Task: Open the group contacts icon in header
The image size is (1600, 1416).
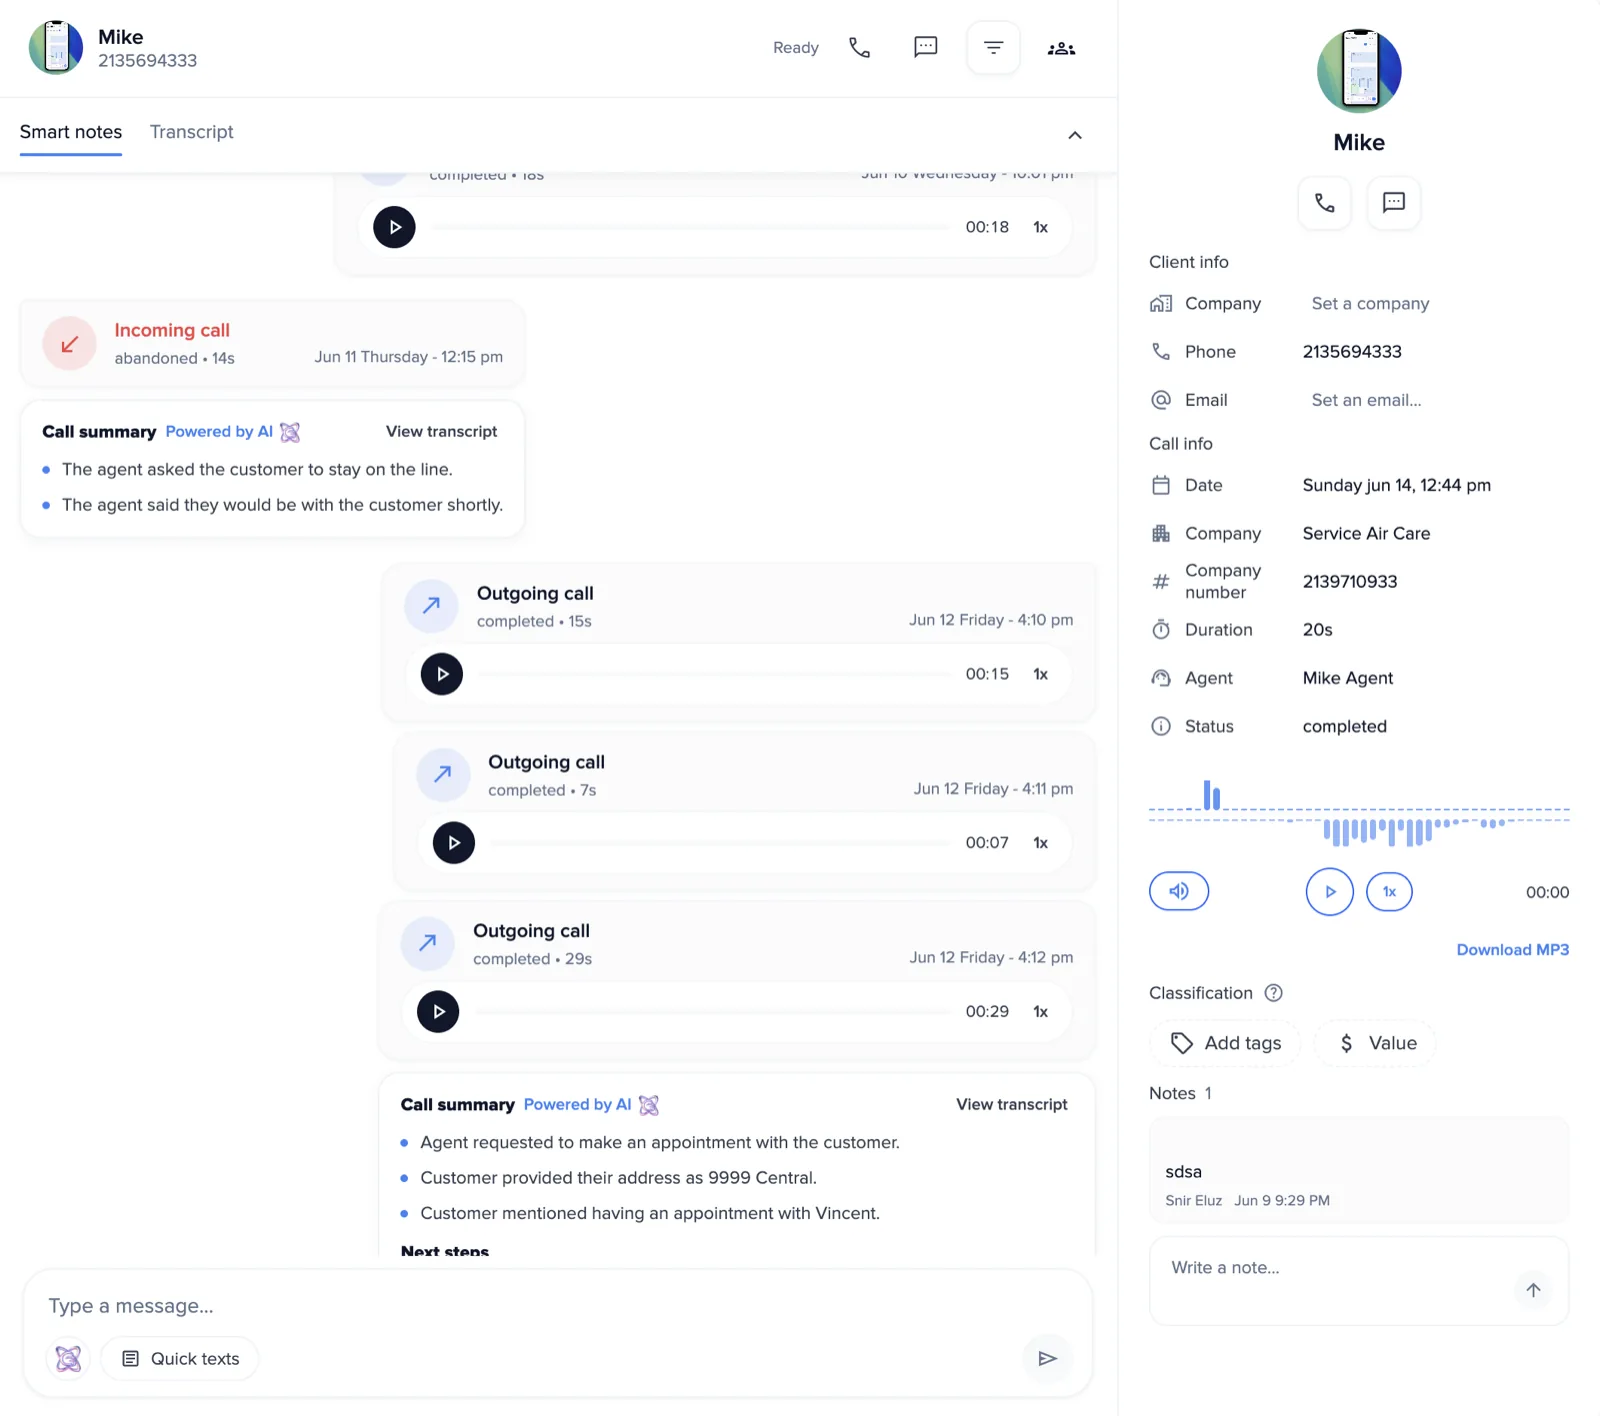Action: click(x=1061, y=48)
